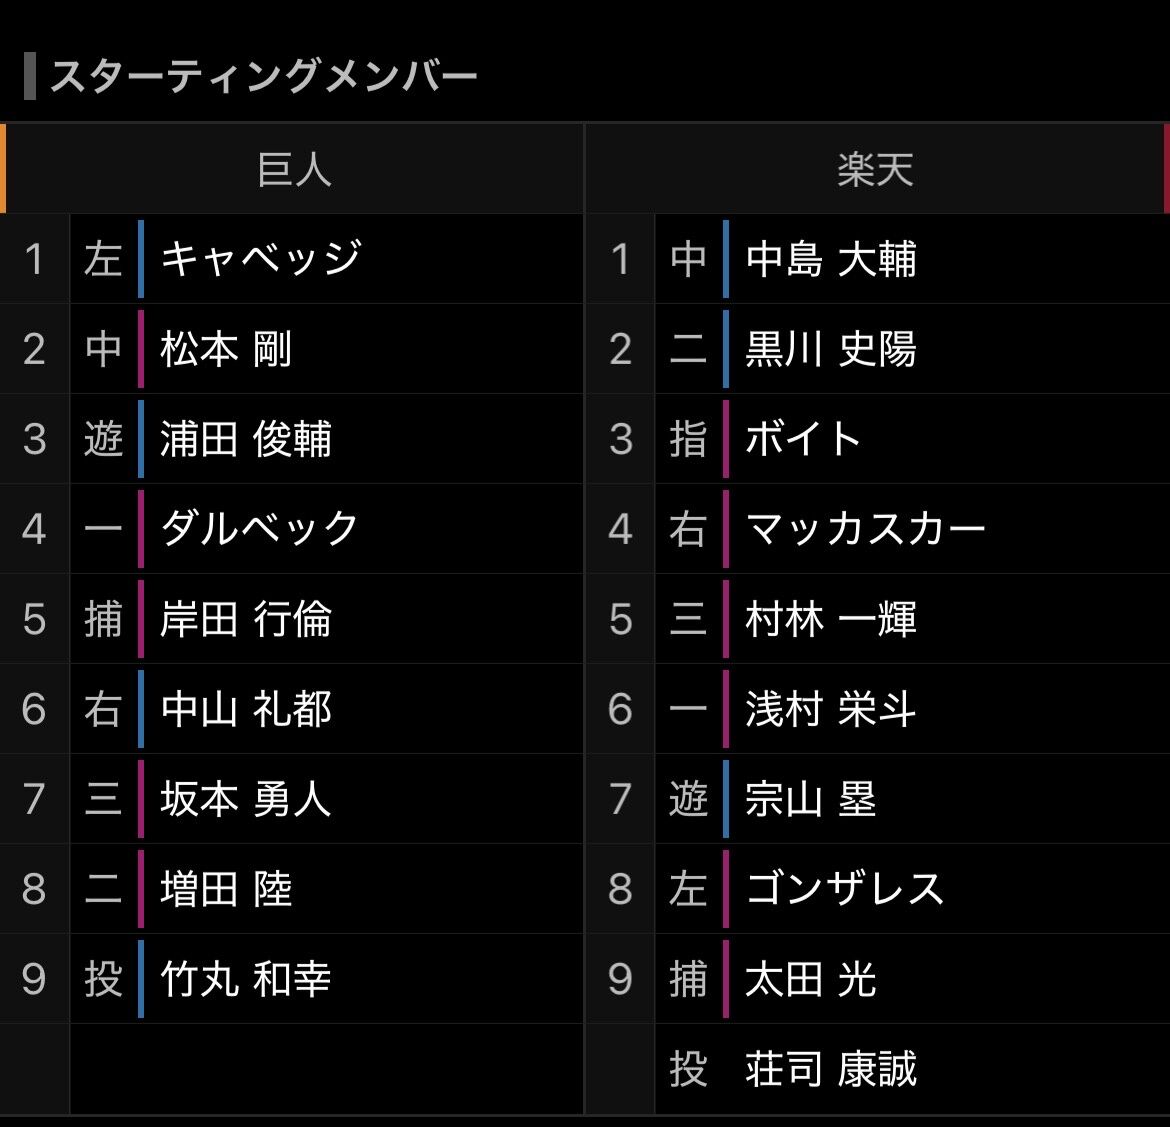Click Rakuten leadoff 中島 大輔
Image resolution: width=1170 pixels, height=1127 pixels.
[x=831, y=259]
